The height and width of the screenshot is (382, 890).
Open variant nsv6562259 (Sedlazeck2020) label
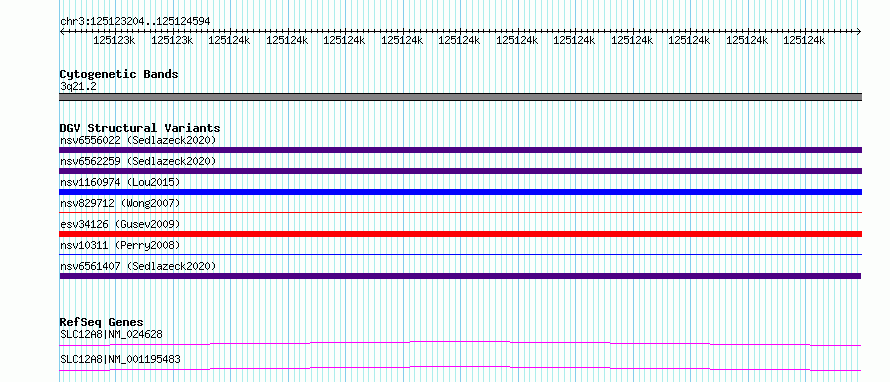coord(138,161)
